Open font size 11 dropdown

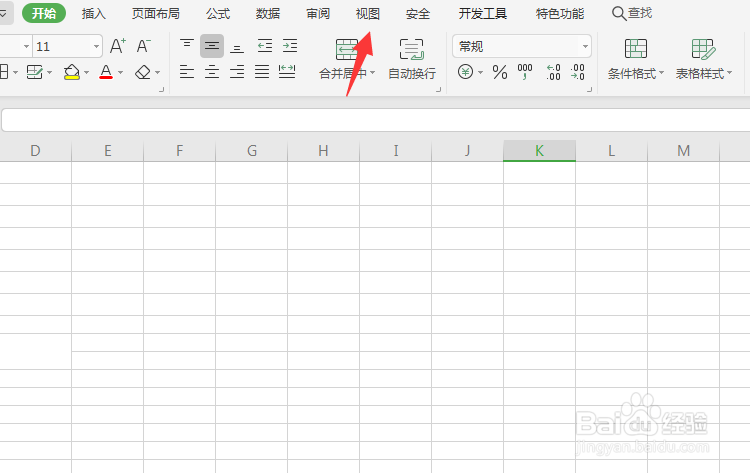click(96, 46)
